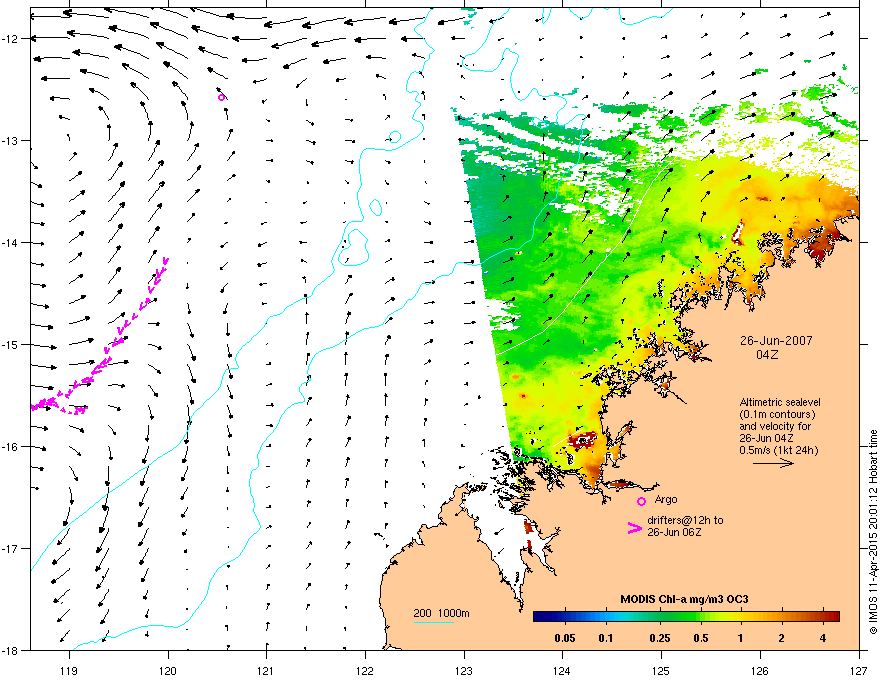Image resolution: width=880 pixels, height=680 pixels.
Task: Click the date label 26-Jun-2007
Action: (x=776, y=341)
